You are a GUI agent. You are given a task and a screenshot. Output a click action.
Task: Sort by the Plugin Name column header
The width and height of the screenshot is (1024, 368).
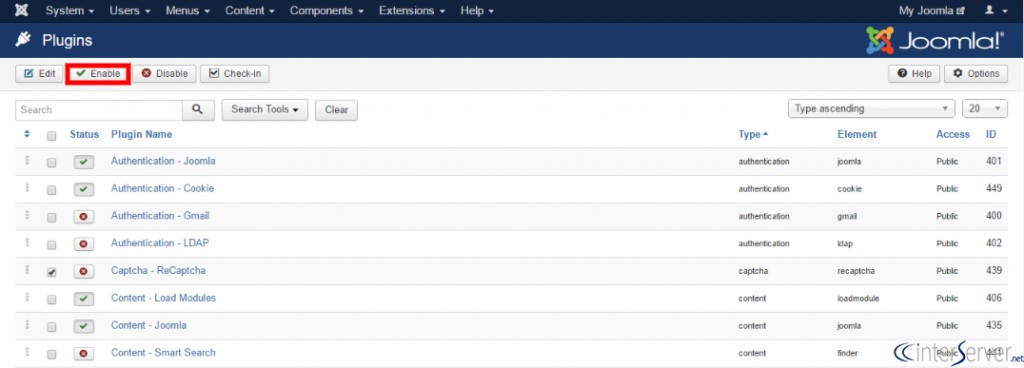[142, 134]
